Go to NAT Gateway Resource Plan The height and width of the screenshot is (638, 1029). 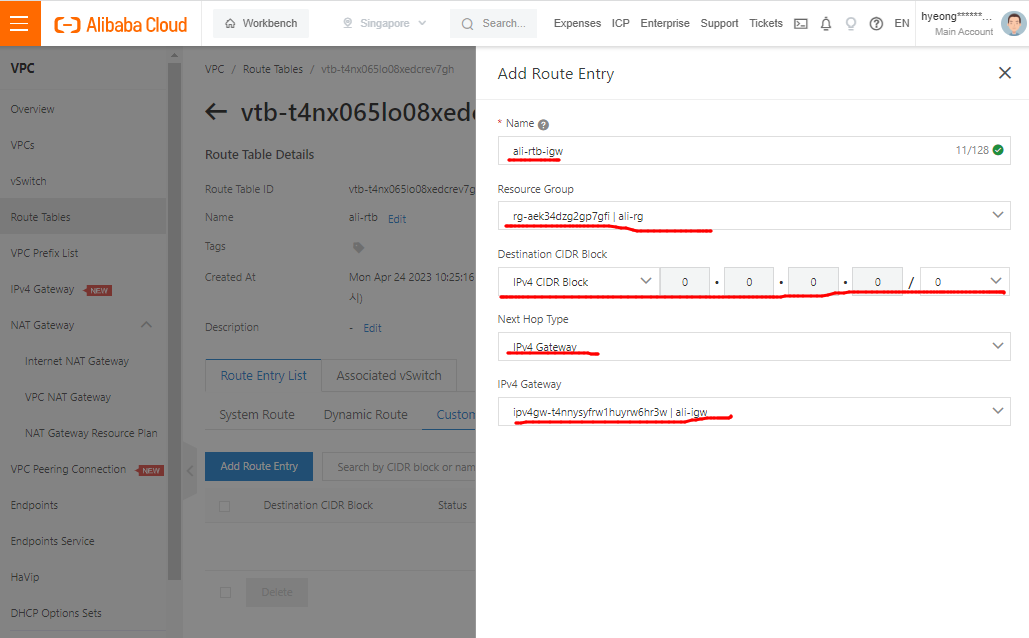pyautogui.click(x=91, y=433)
